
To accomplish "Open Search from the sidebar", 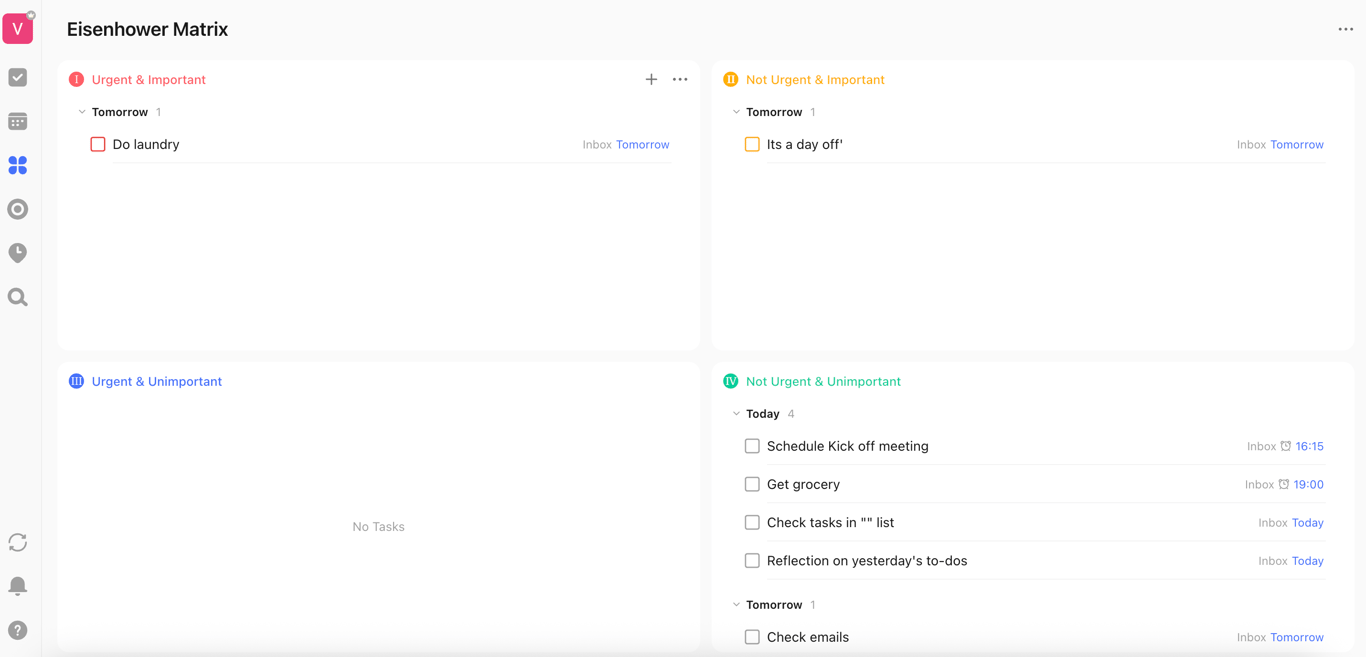I will point(18,297).
